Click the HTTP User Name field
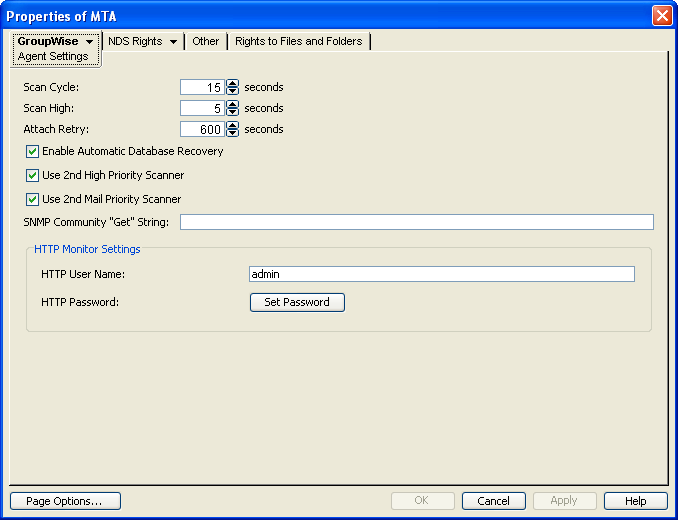 (442, 274)
